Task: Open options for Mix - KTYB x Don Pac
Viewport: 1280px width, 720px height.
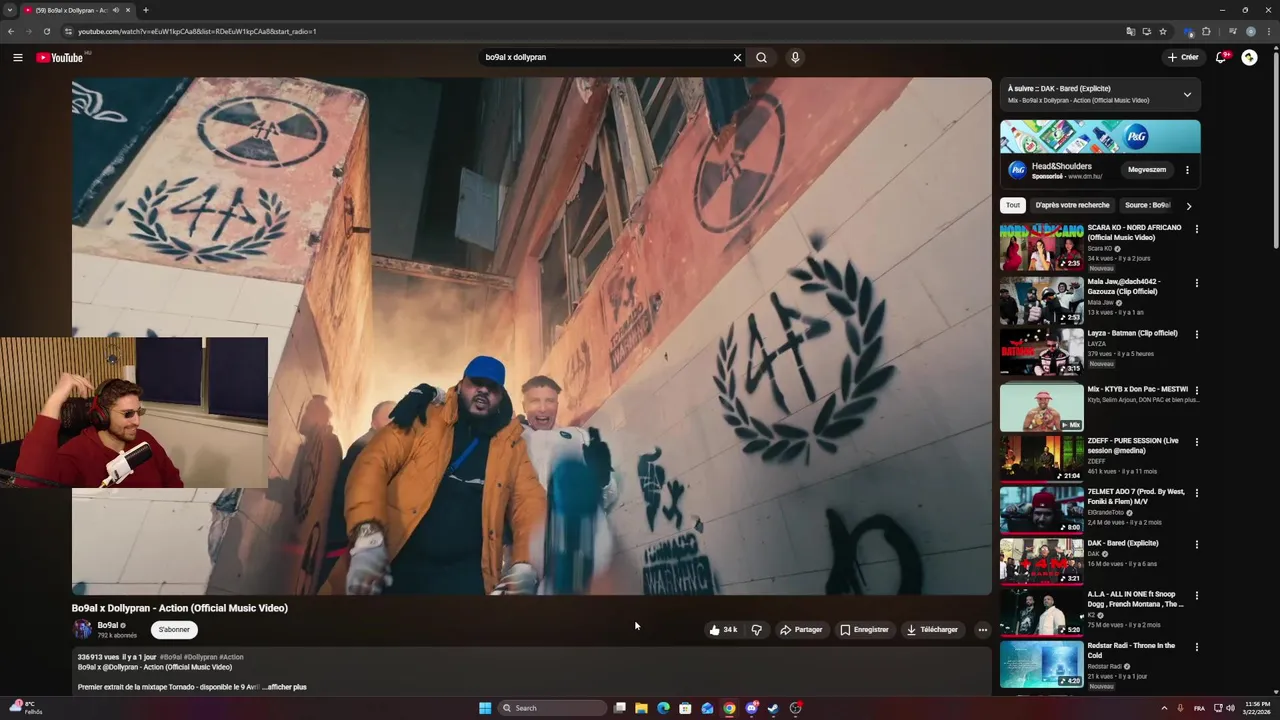Action: [x=1196, y=390]
